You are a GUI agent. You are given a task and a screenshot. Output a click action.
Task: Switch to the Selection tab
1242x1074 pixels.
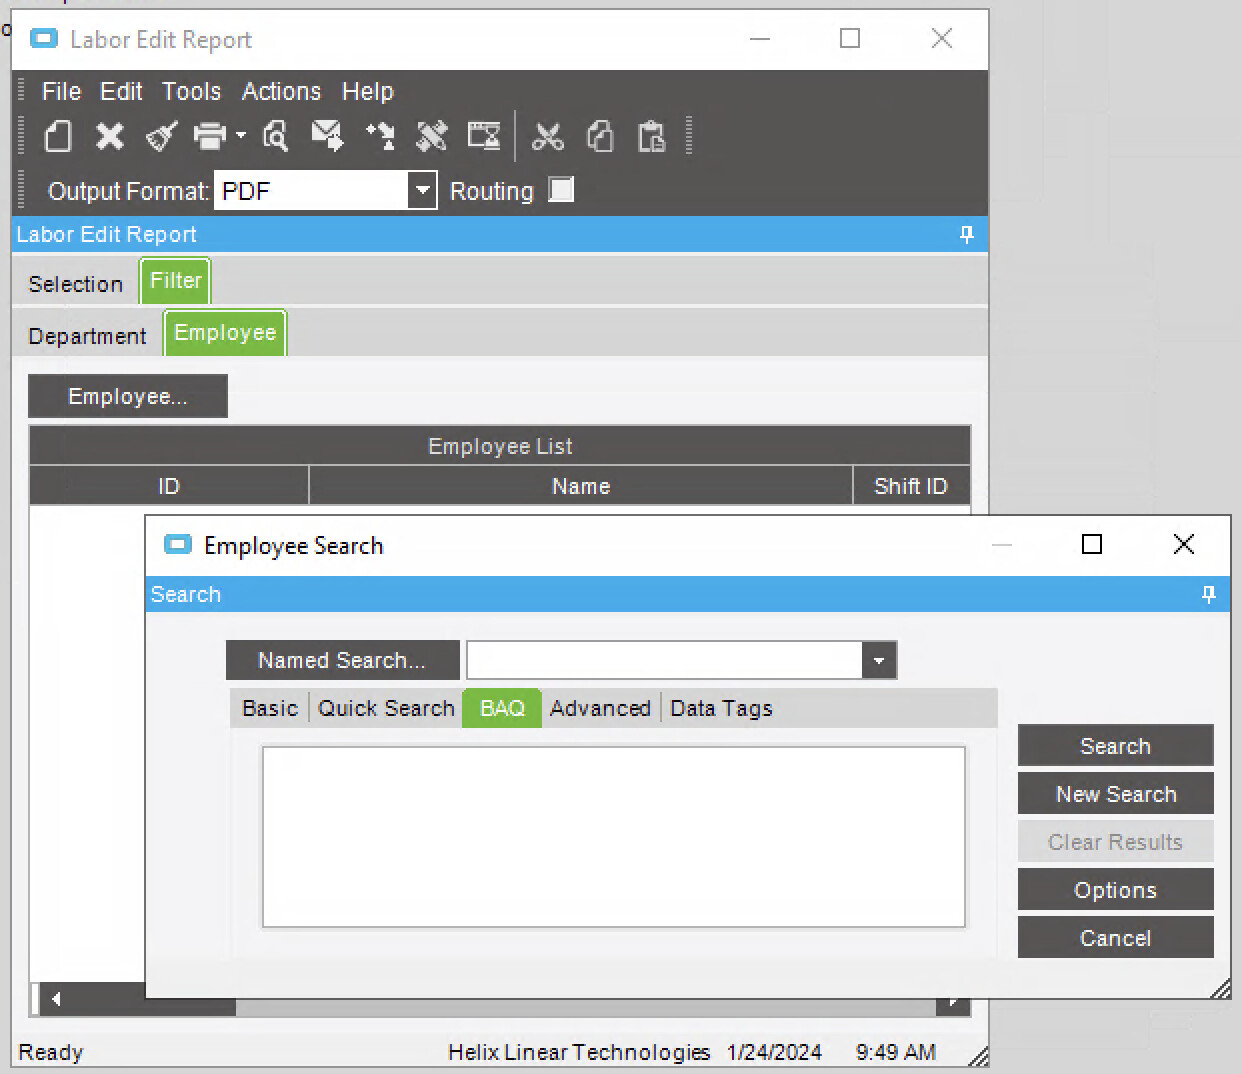(75, 284)
